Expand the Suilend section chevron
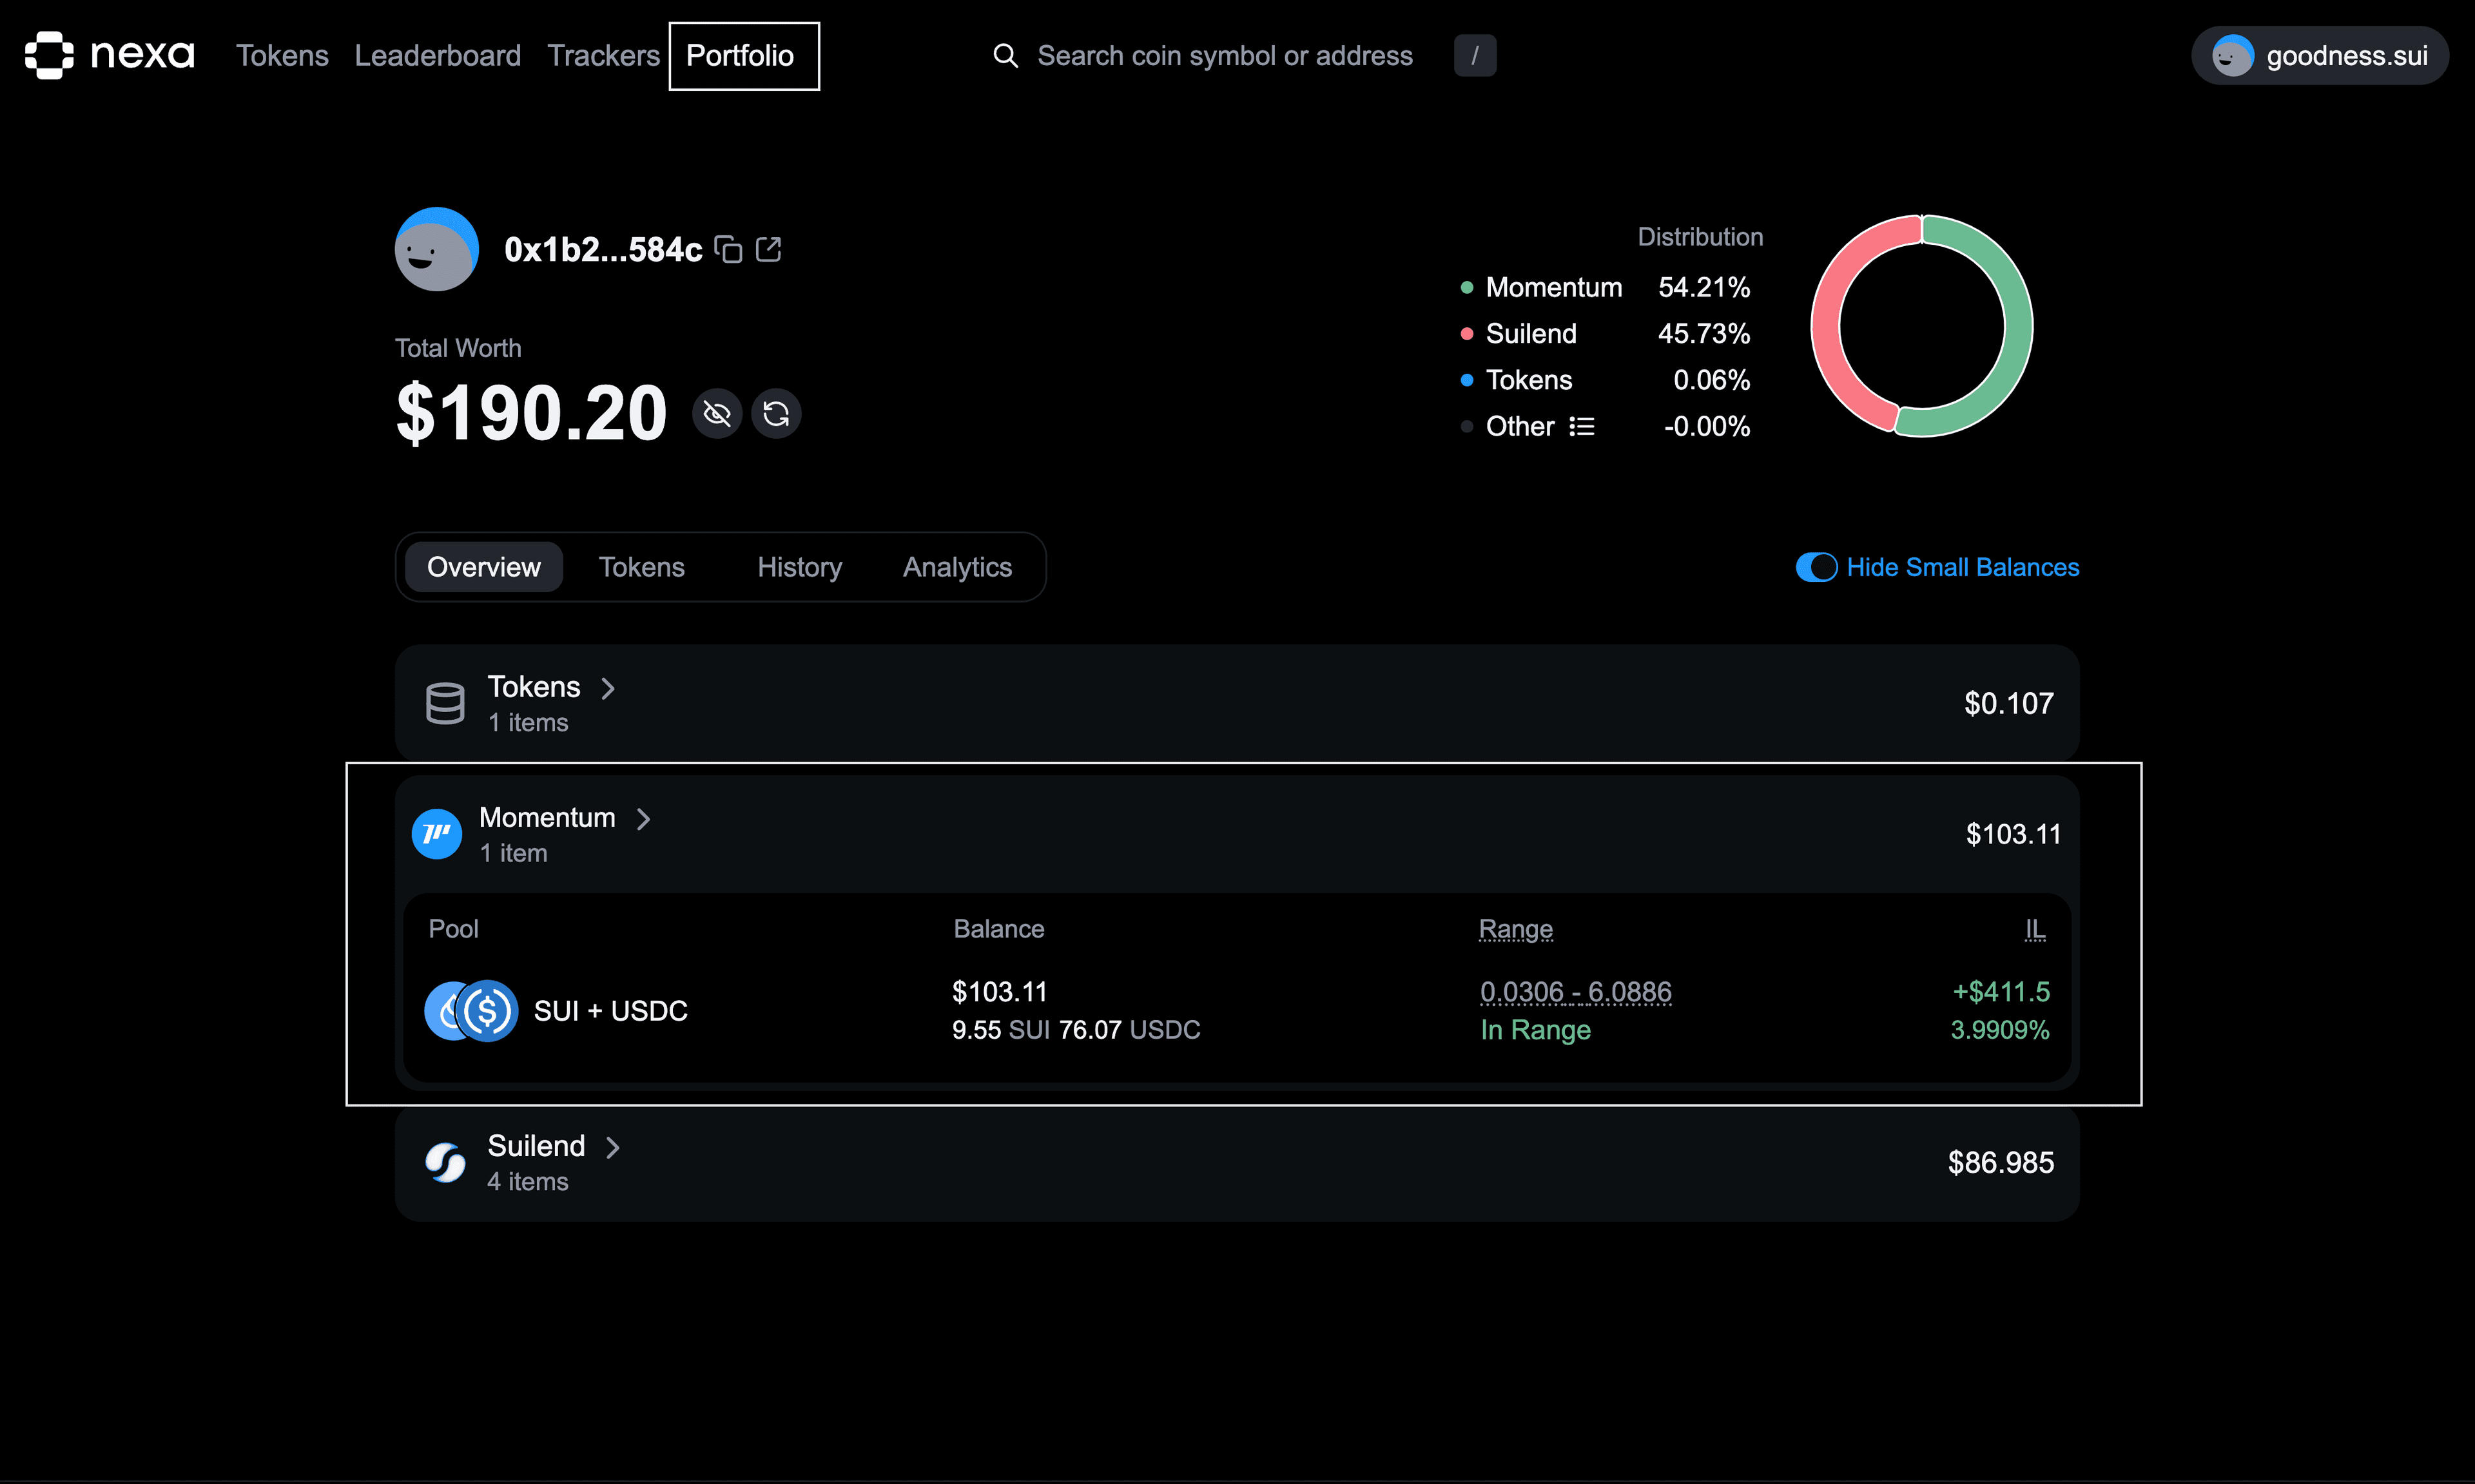The width and height of the screenshot is (2475, 1484). tap(613, 1147)
